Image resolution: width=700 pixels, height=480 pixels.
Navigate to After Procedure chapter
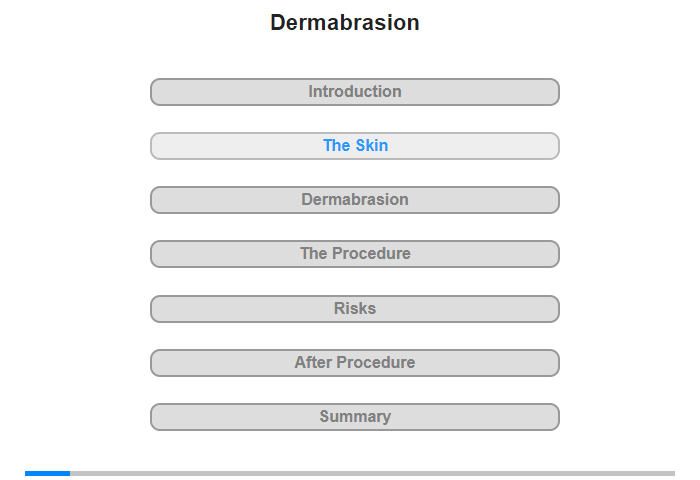coord(354,363)
